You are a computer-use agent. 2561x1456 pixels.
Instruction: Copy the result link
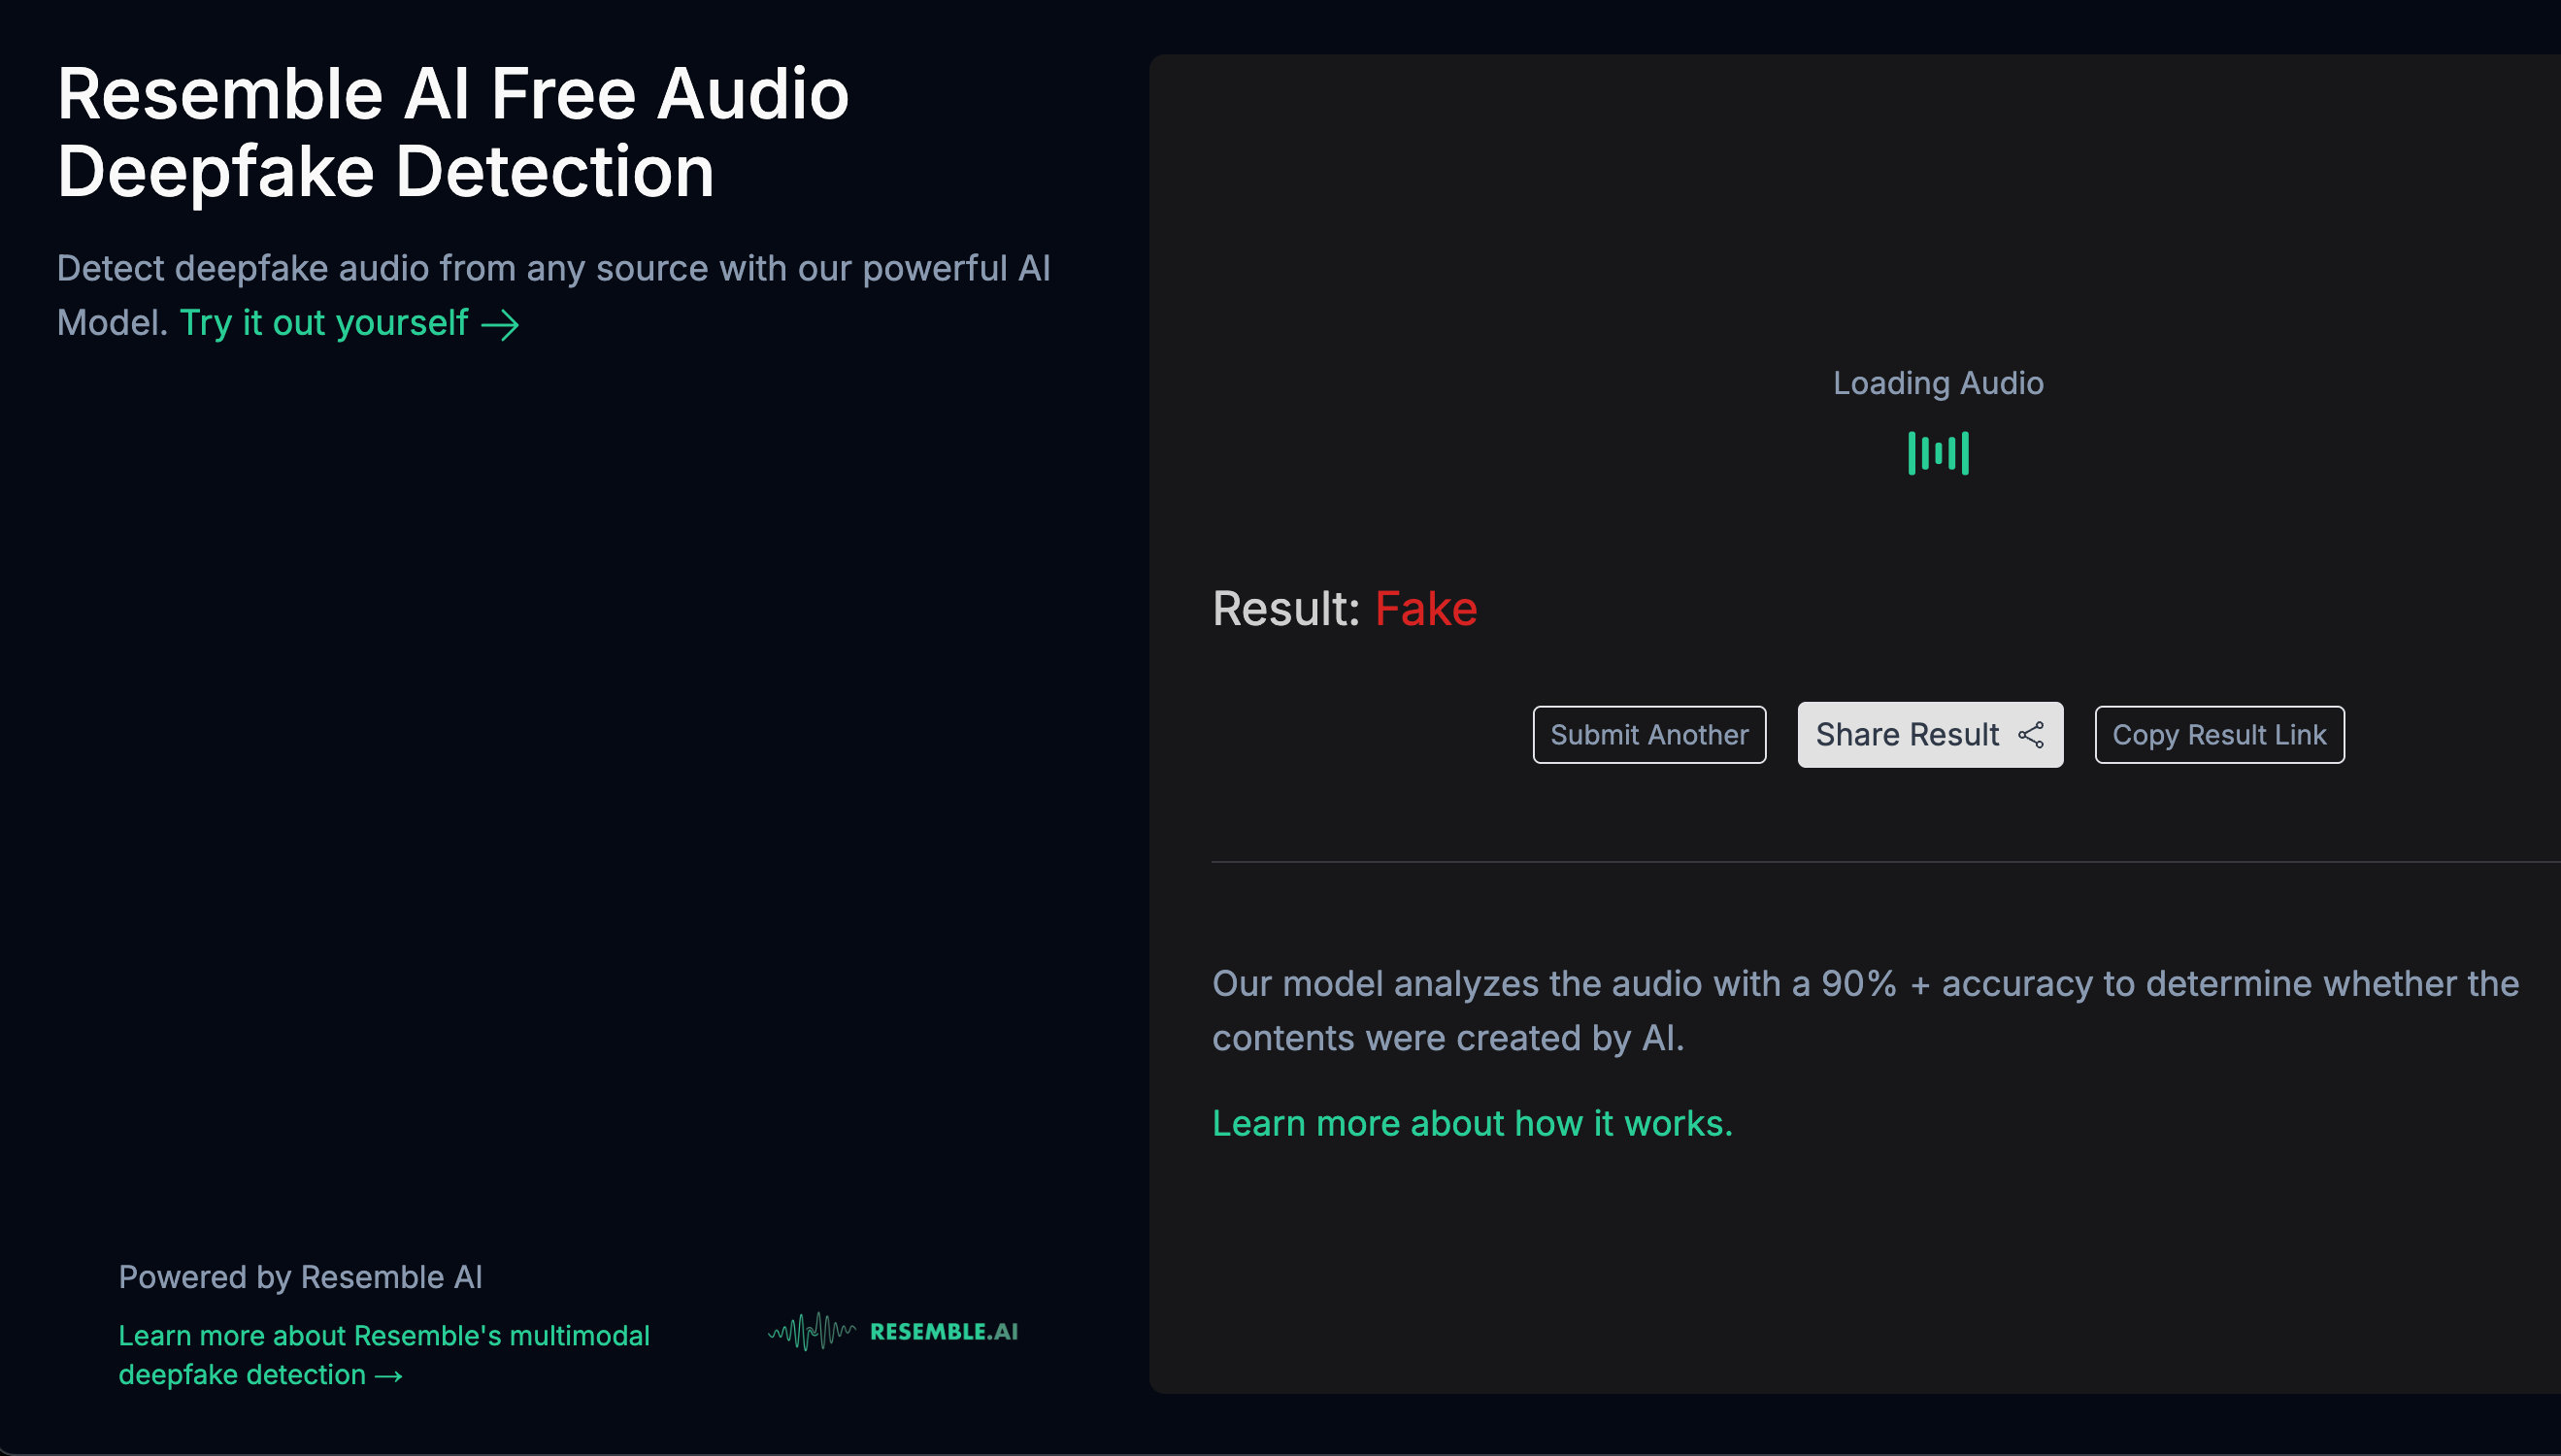pos(2219,735)
